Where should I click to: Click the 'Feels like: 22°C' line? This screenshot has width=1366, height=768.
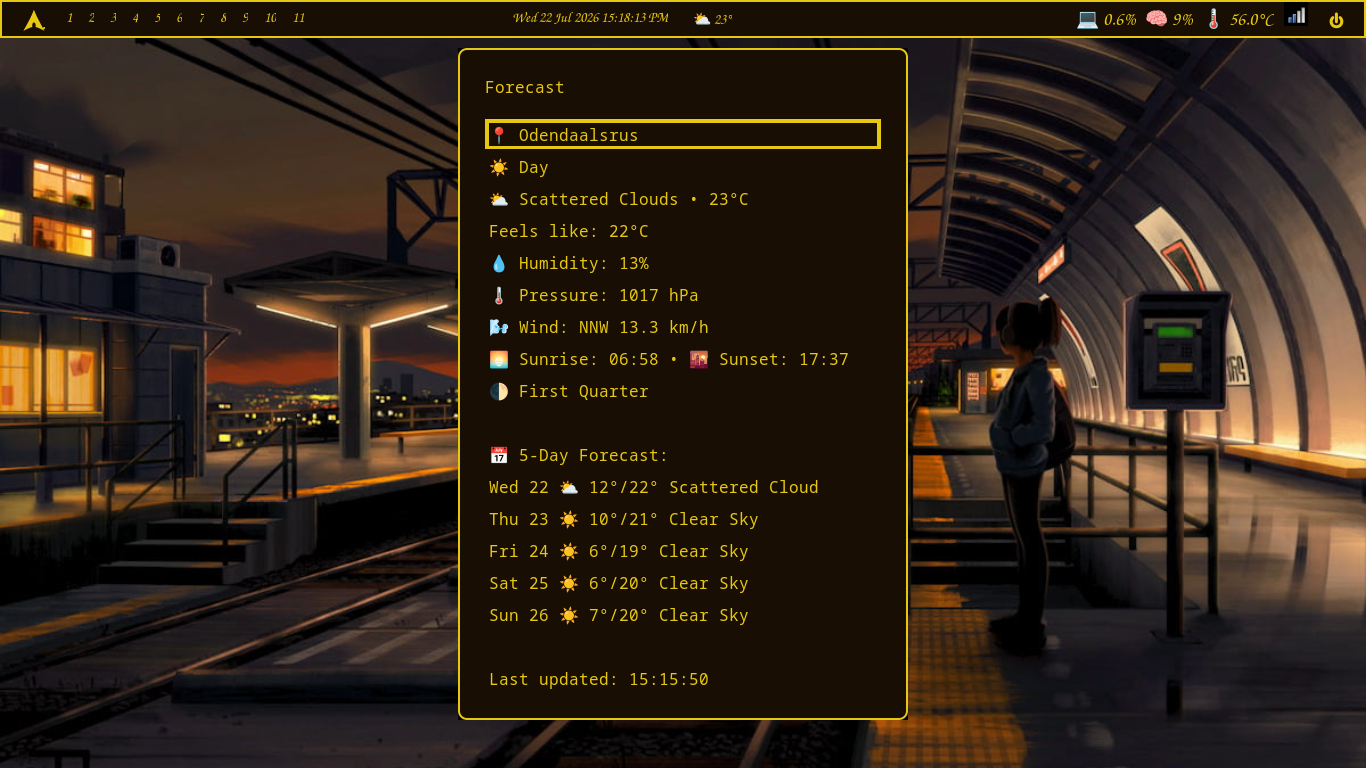click(569, 231)
